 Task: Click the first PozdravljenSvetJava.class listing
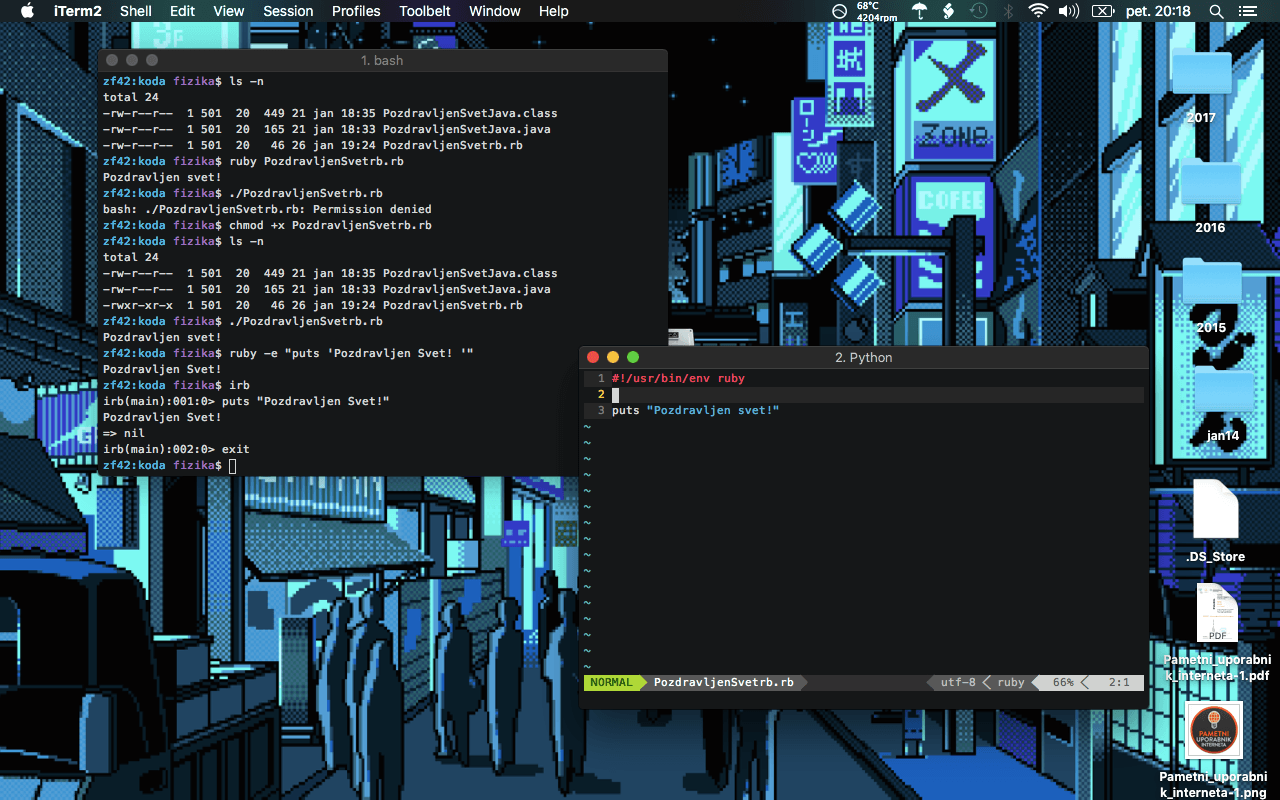point(470,114)
